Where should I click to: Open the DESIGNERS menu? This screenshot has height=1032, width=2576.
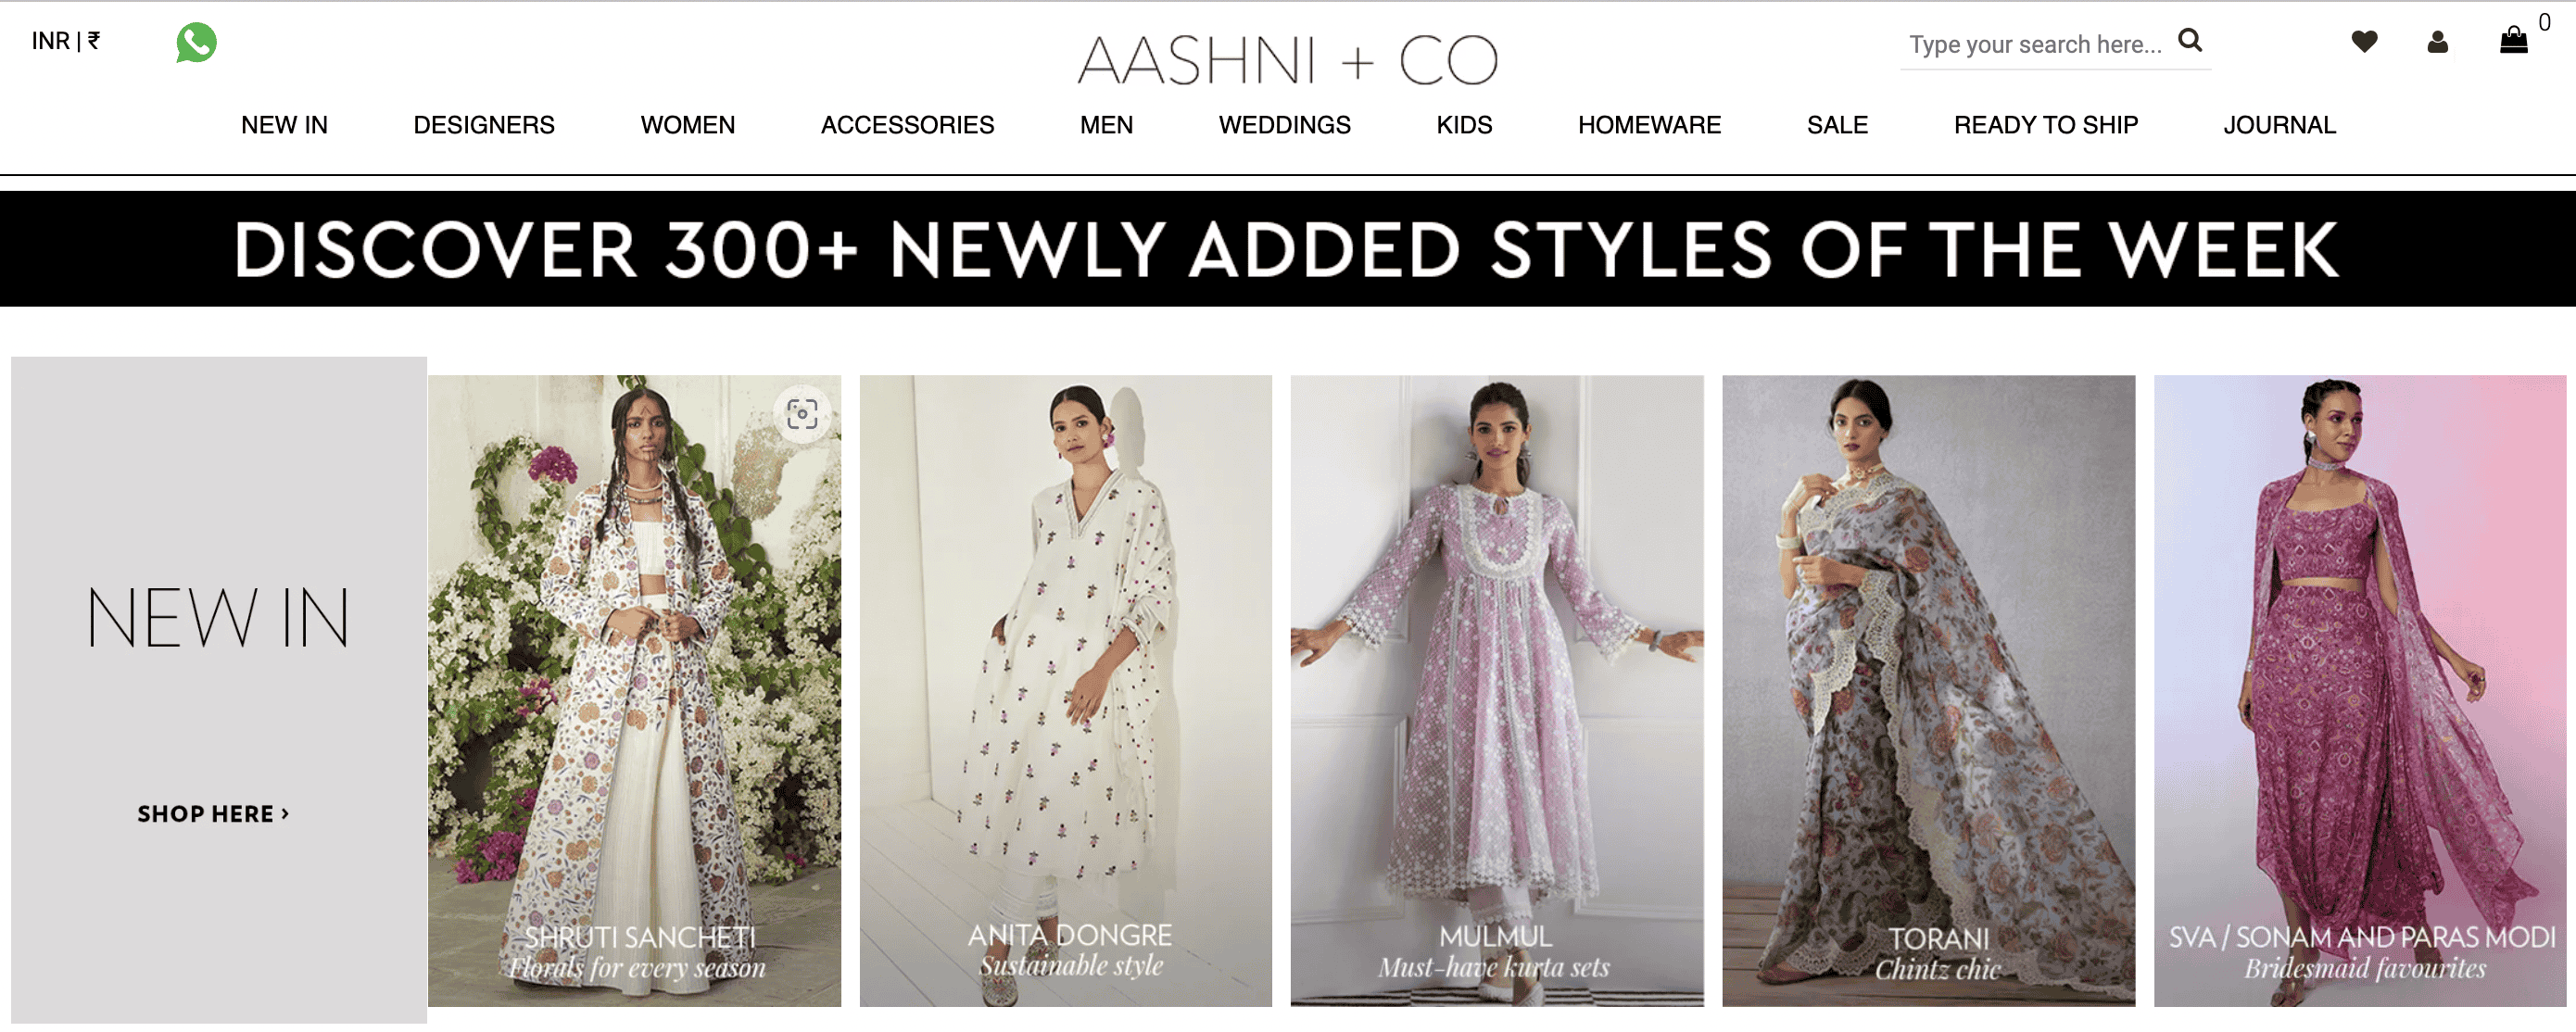click(484, 125)
